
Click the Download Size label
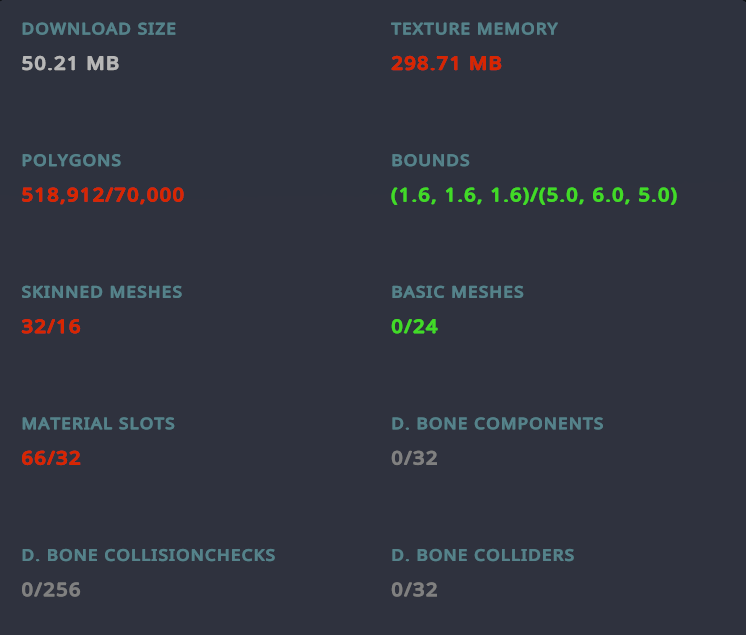point(99,29)
